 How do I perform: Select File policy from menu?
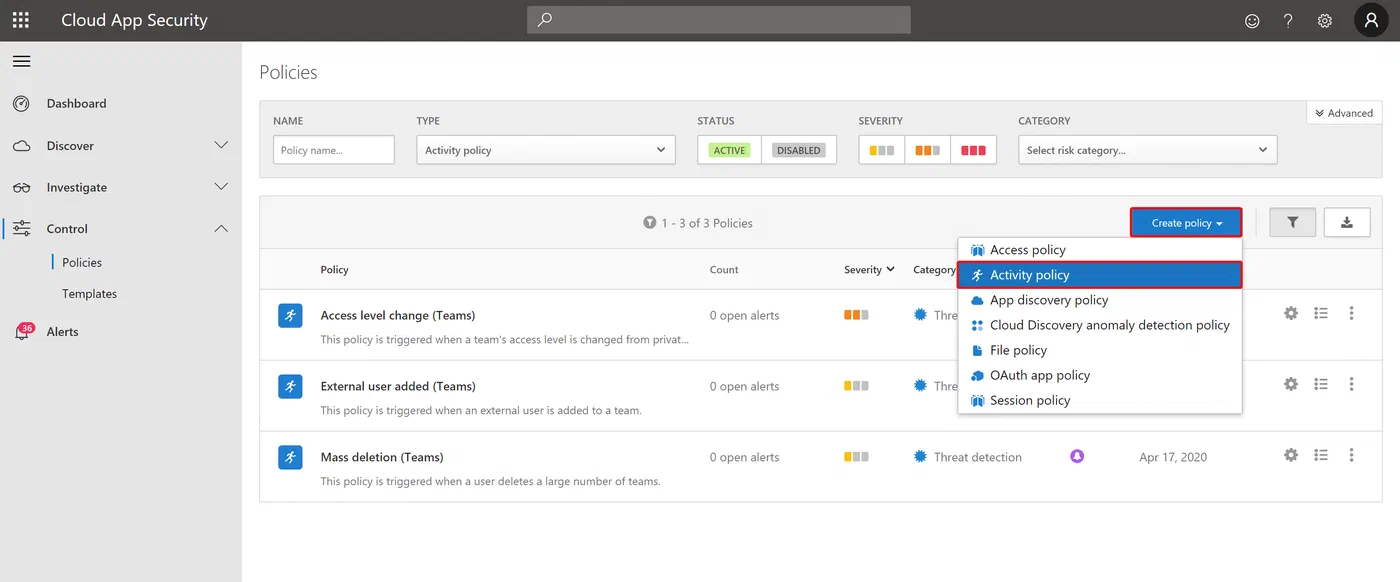coord(1100,350)
